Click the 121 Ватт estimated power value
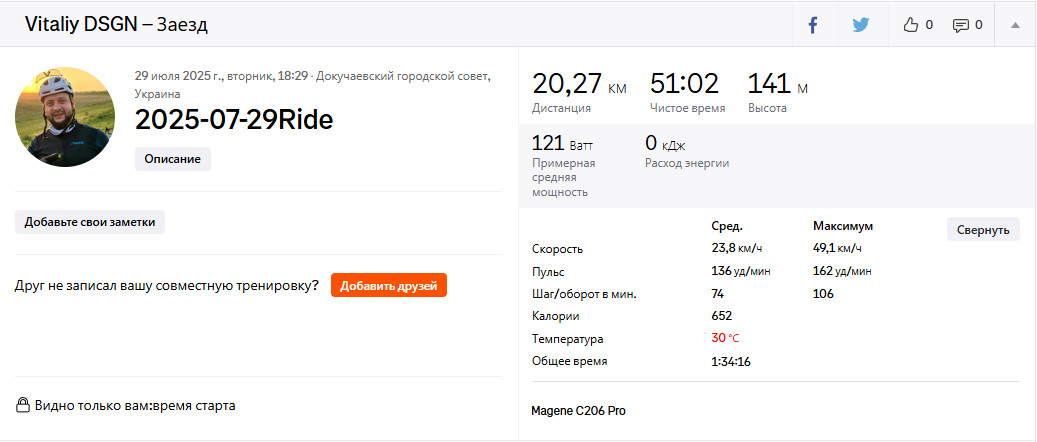This screenshot has height=442, width=1037. coord(562,144)
